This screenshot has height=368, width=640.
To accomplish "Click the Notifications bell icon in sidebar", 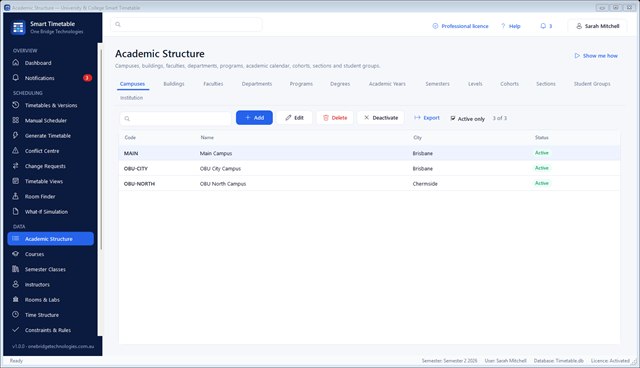I will 16,78.
